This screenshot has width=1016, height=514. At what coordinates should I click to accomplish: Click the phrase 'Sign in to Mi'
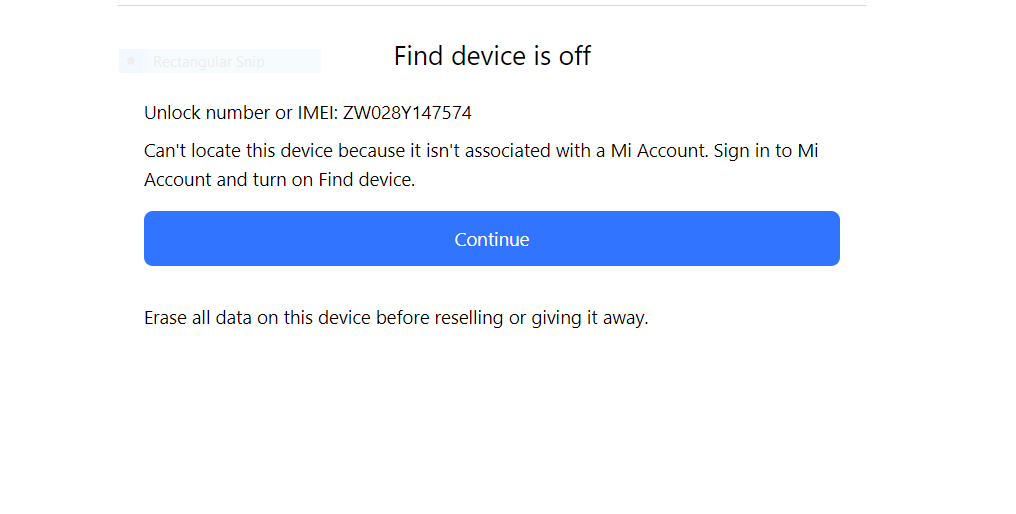pyautogui.click(x=766, y=151)
